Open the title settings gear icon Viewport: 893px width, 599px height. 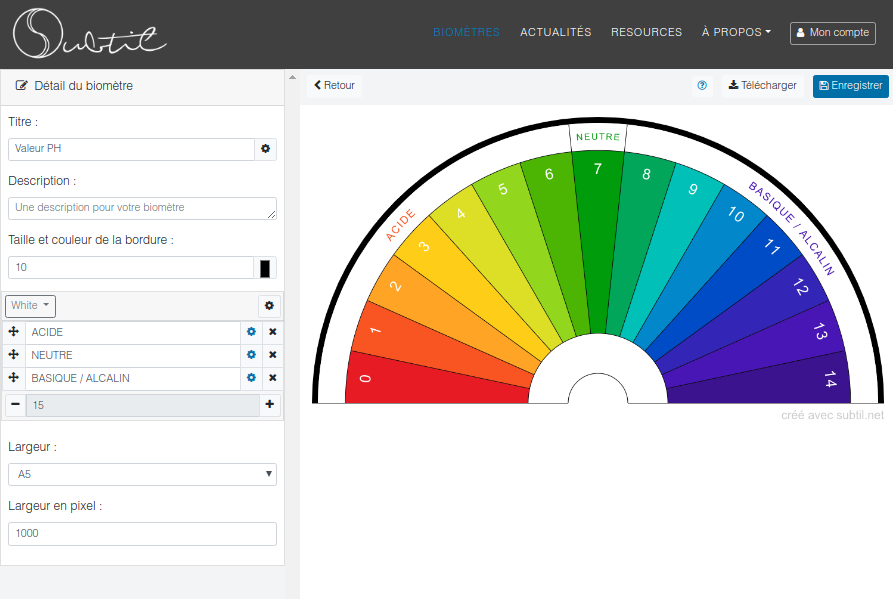coord(266,149)
